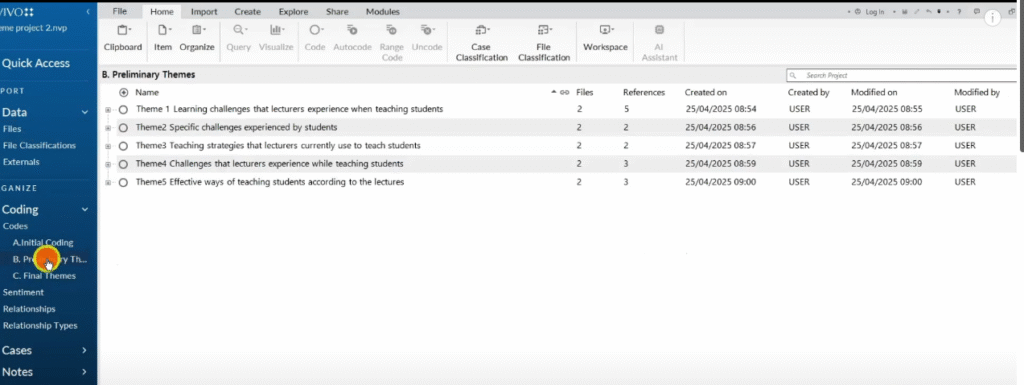The image size is (1024, 385).
Task: Open the Clipboard ribbon group
Action: click(x=123, y=37)
